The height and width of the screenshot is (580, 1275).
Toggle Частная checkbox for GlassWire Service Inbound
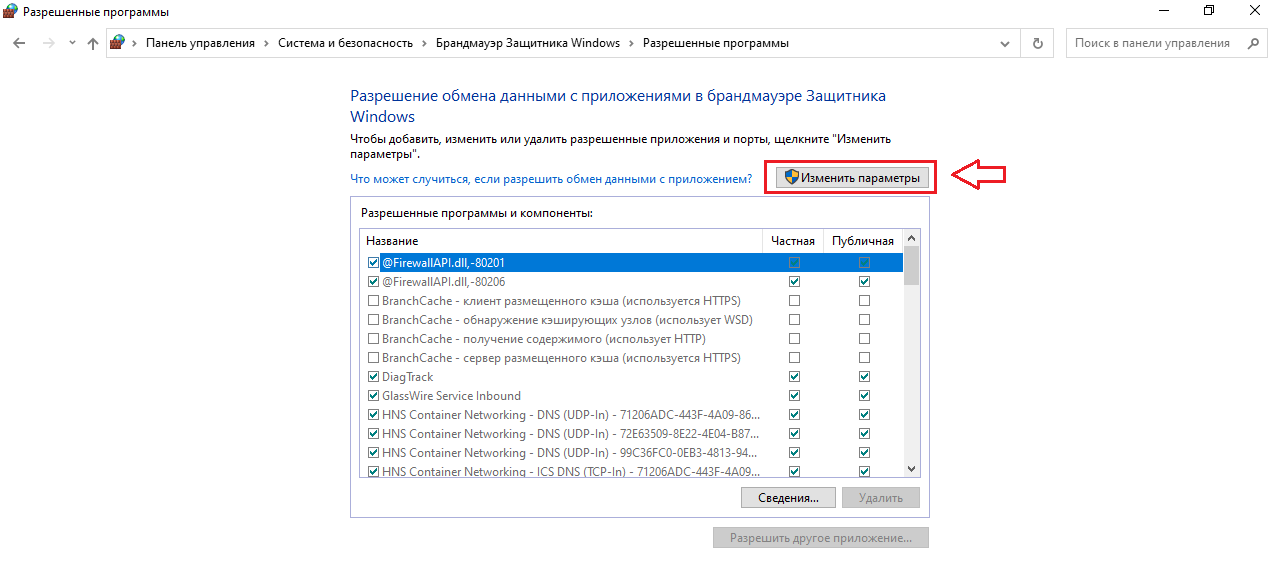pos(795,396)
